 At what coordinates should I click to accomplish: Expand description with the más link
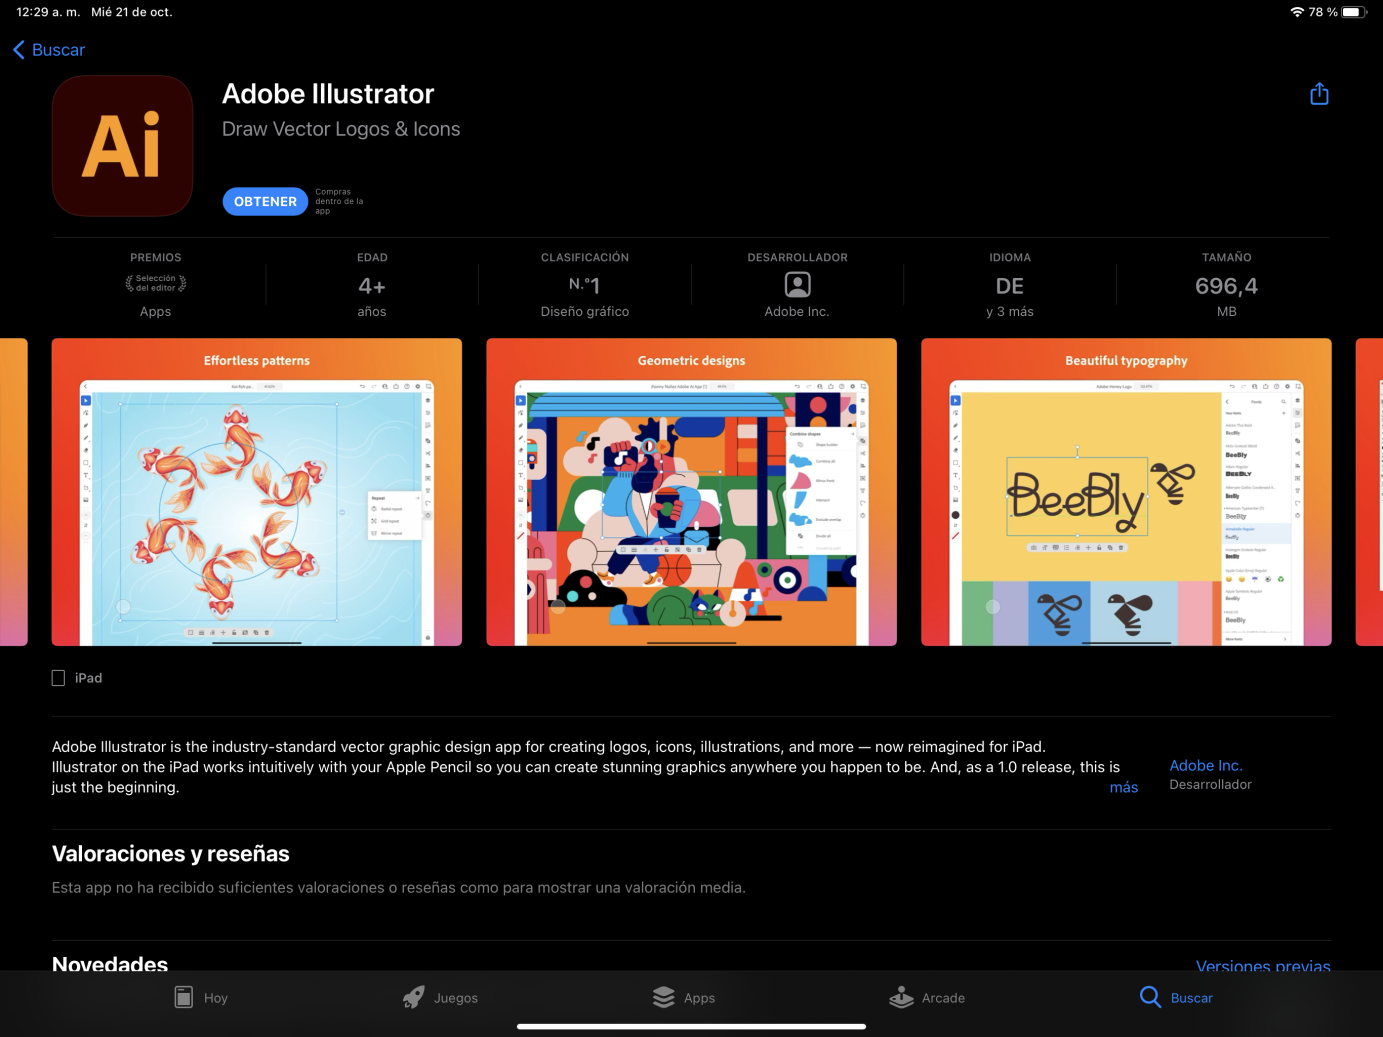(x=1124, y=787)
